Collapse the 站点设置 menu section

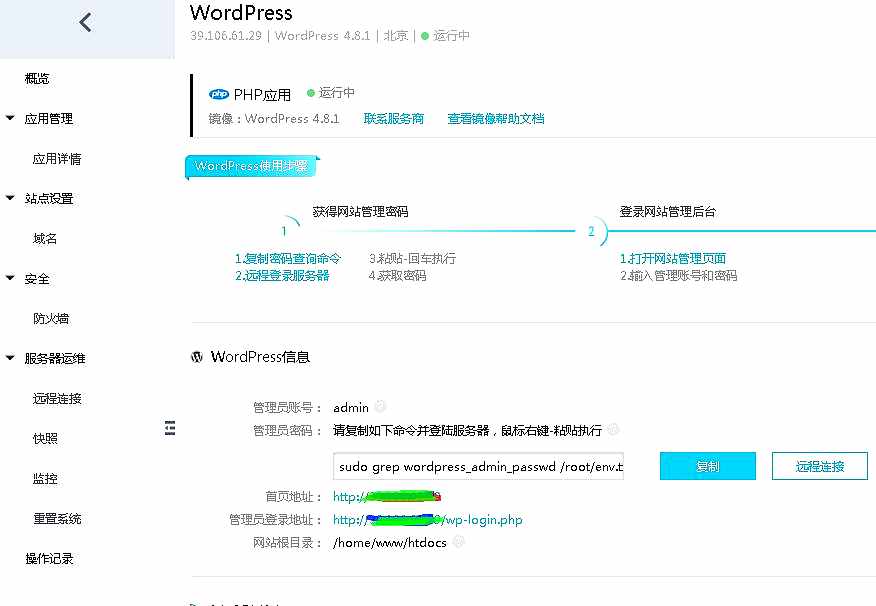tap(10, 198)
